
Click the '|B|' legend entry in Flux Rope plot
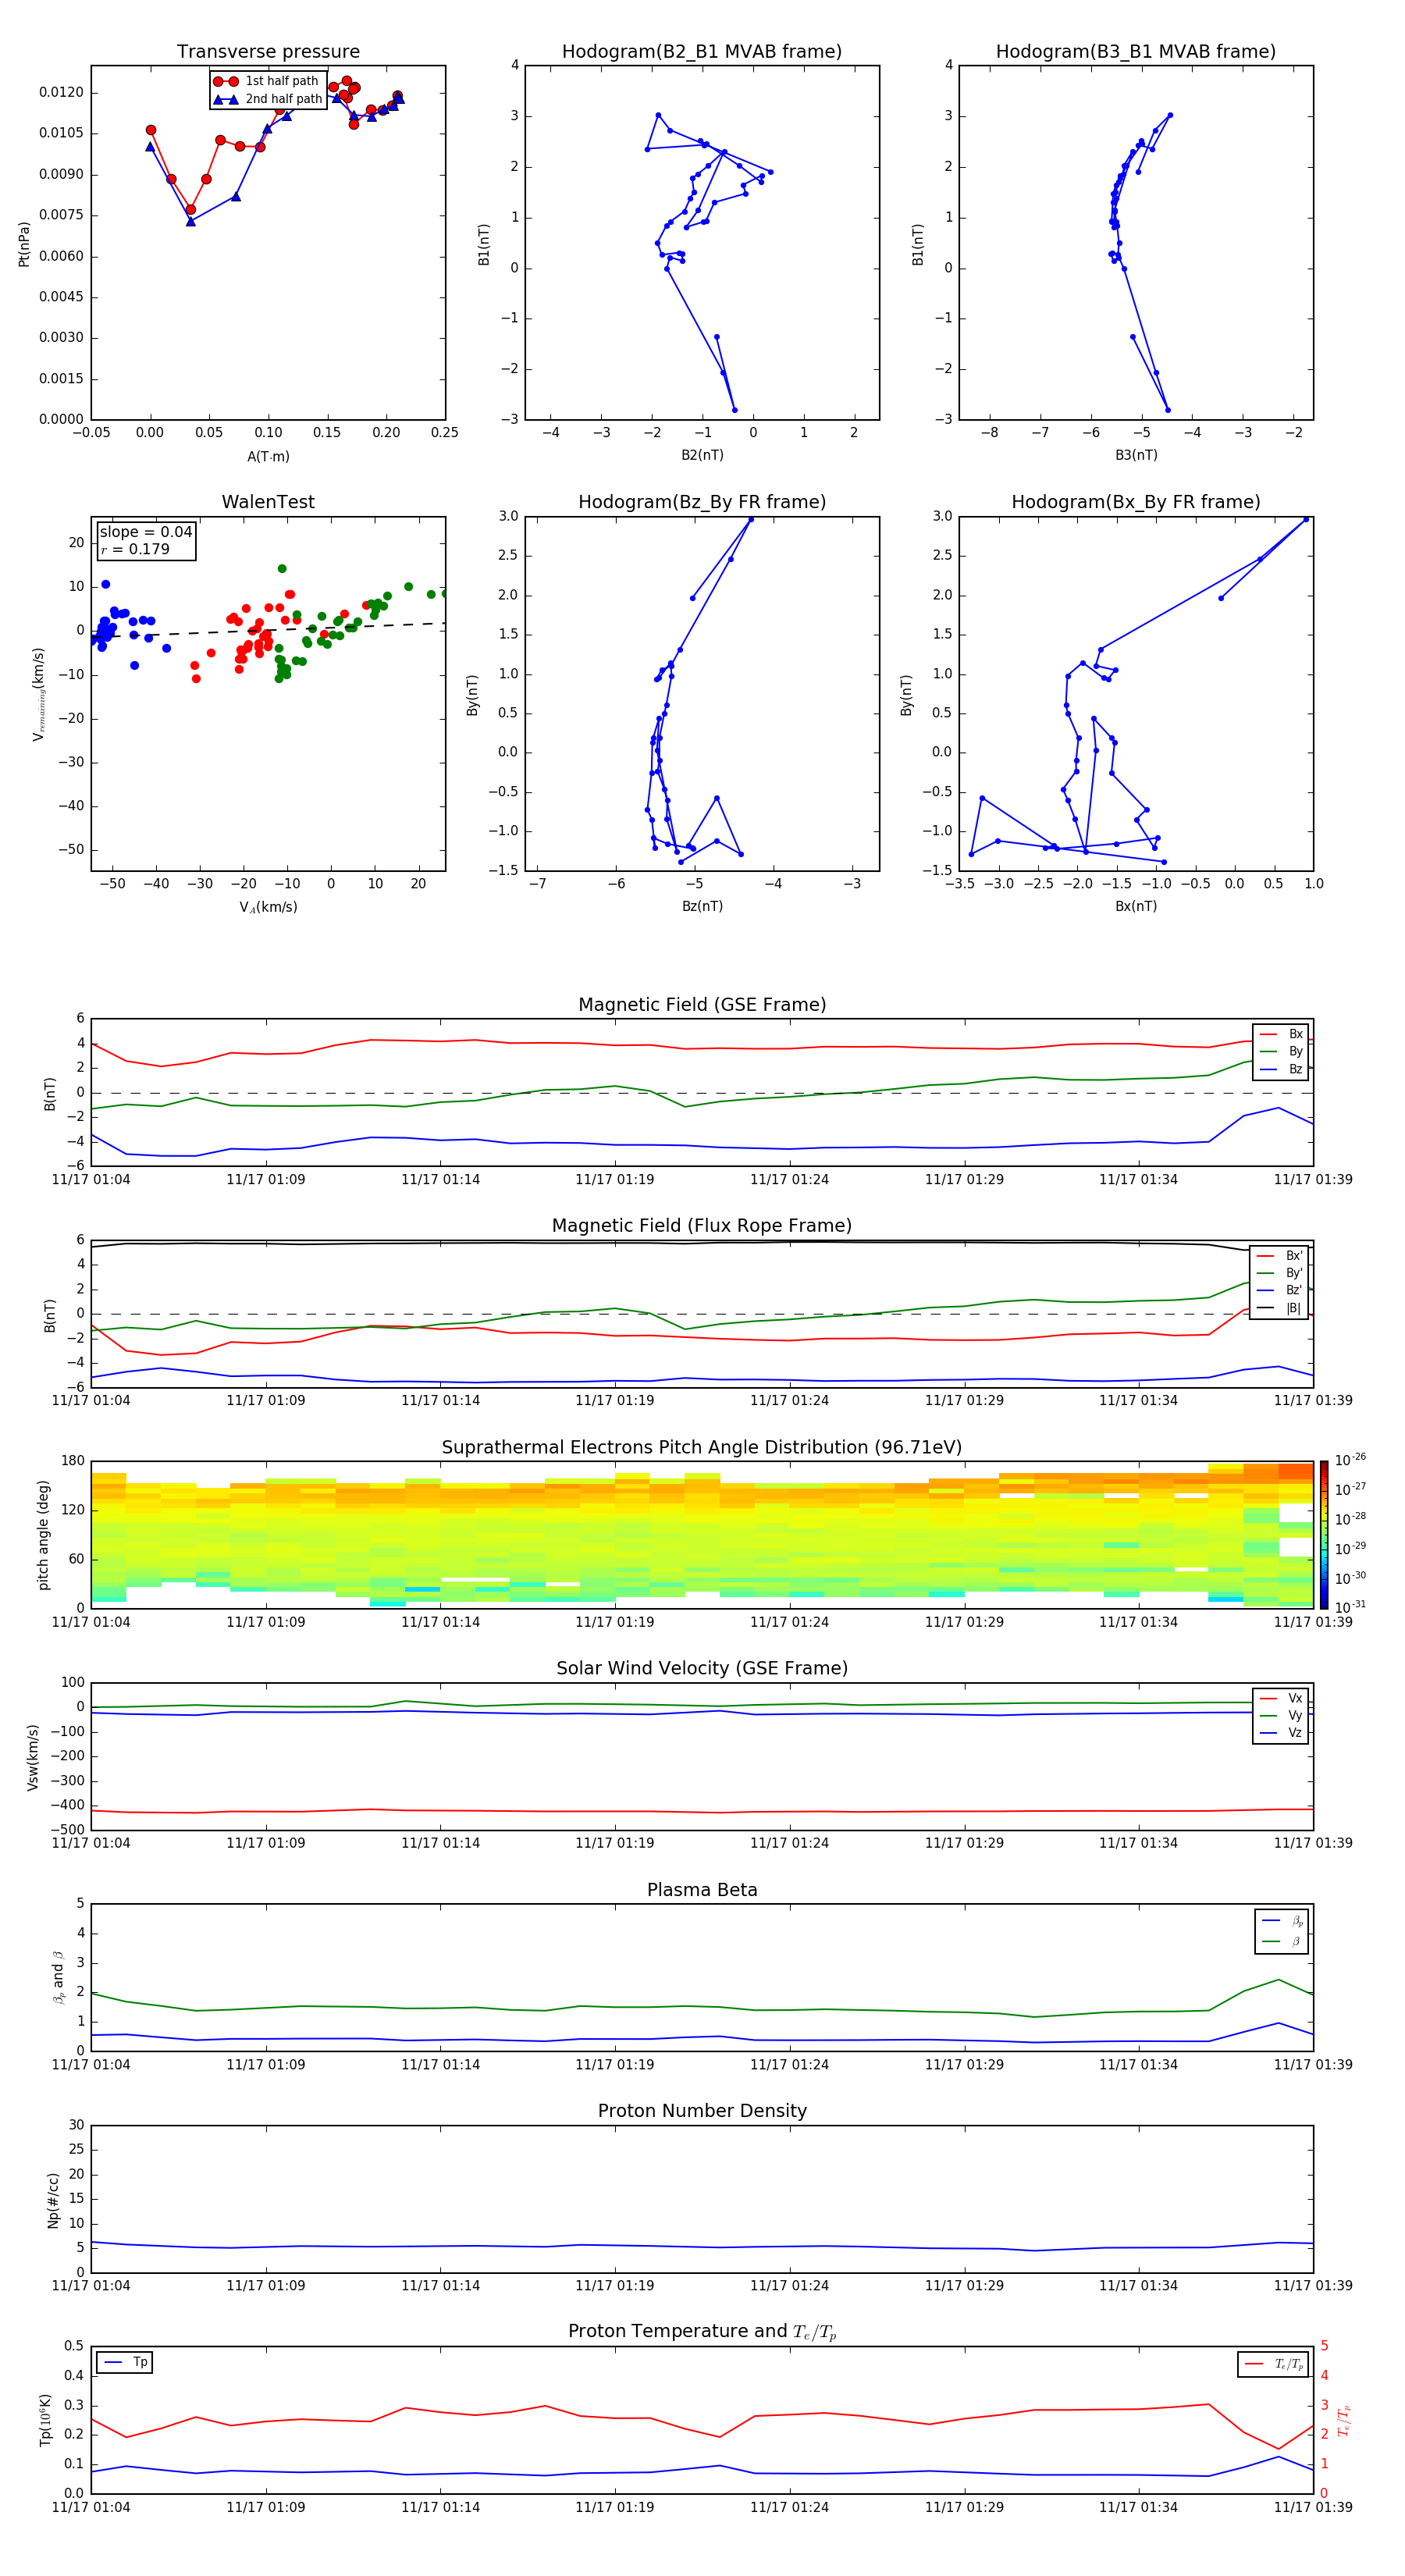click(x=1279, y=1308)
